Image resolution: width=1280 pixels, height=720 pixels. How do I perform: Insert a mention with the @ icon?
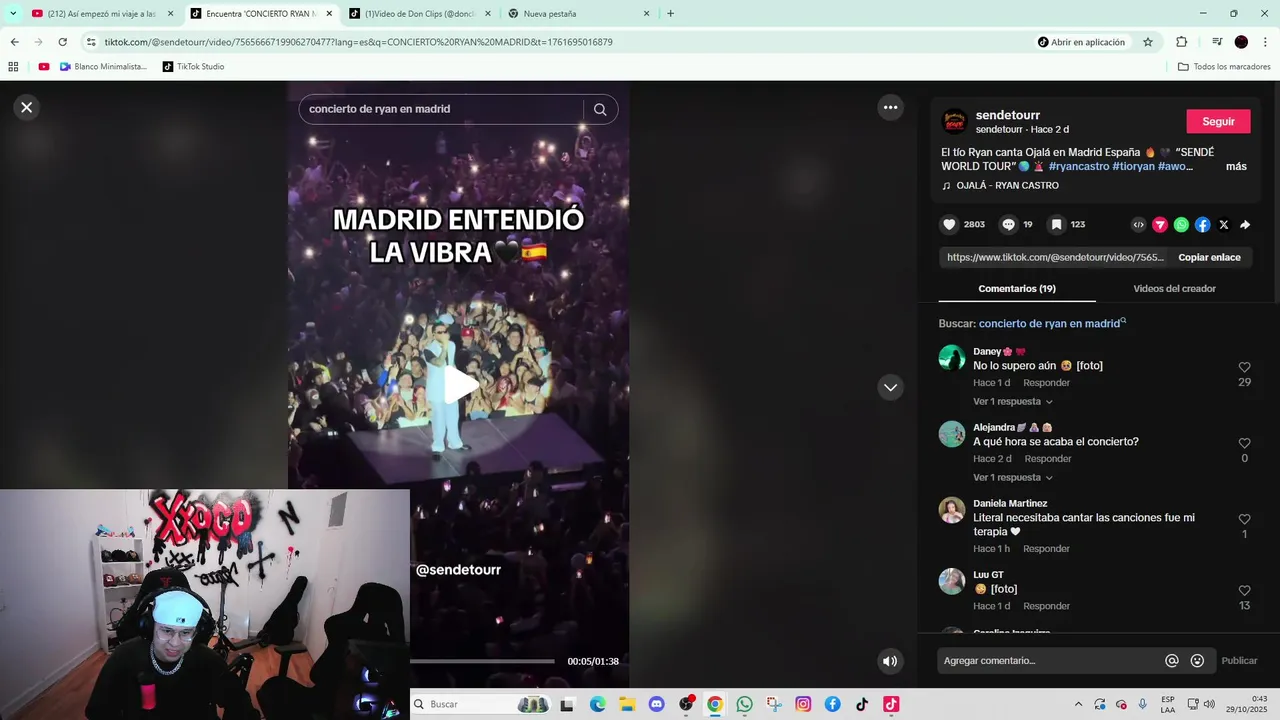1172,661
